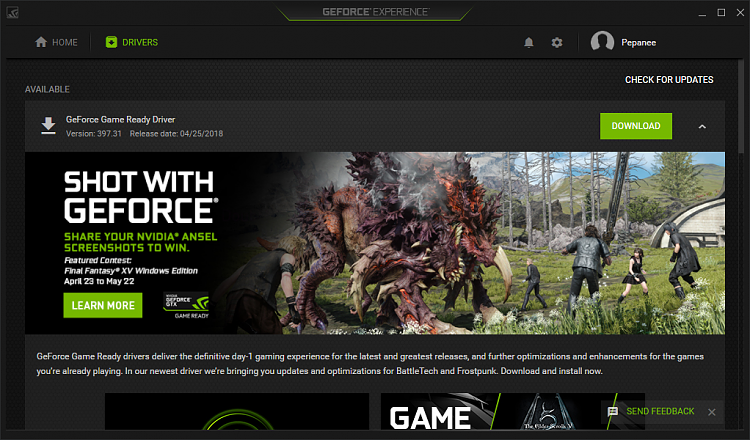750x440 pixels.
Task: Click the Pepanee profile avatar
Action: [x=602, y=42]
